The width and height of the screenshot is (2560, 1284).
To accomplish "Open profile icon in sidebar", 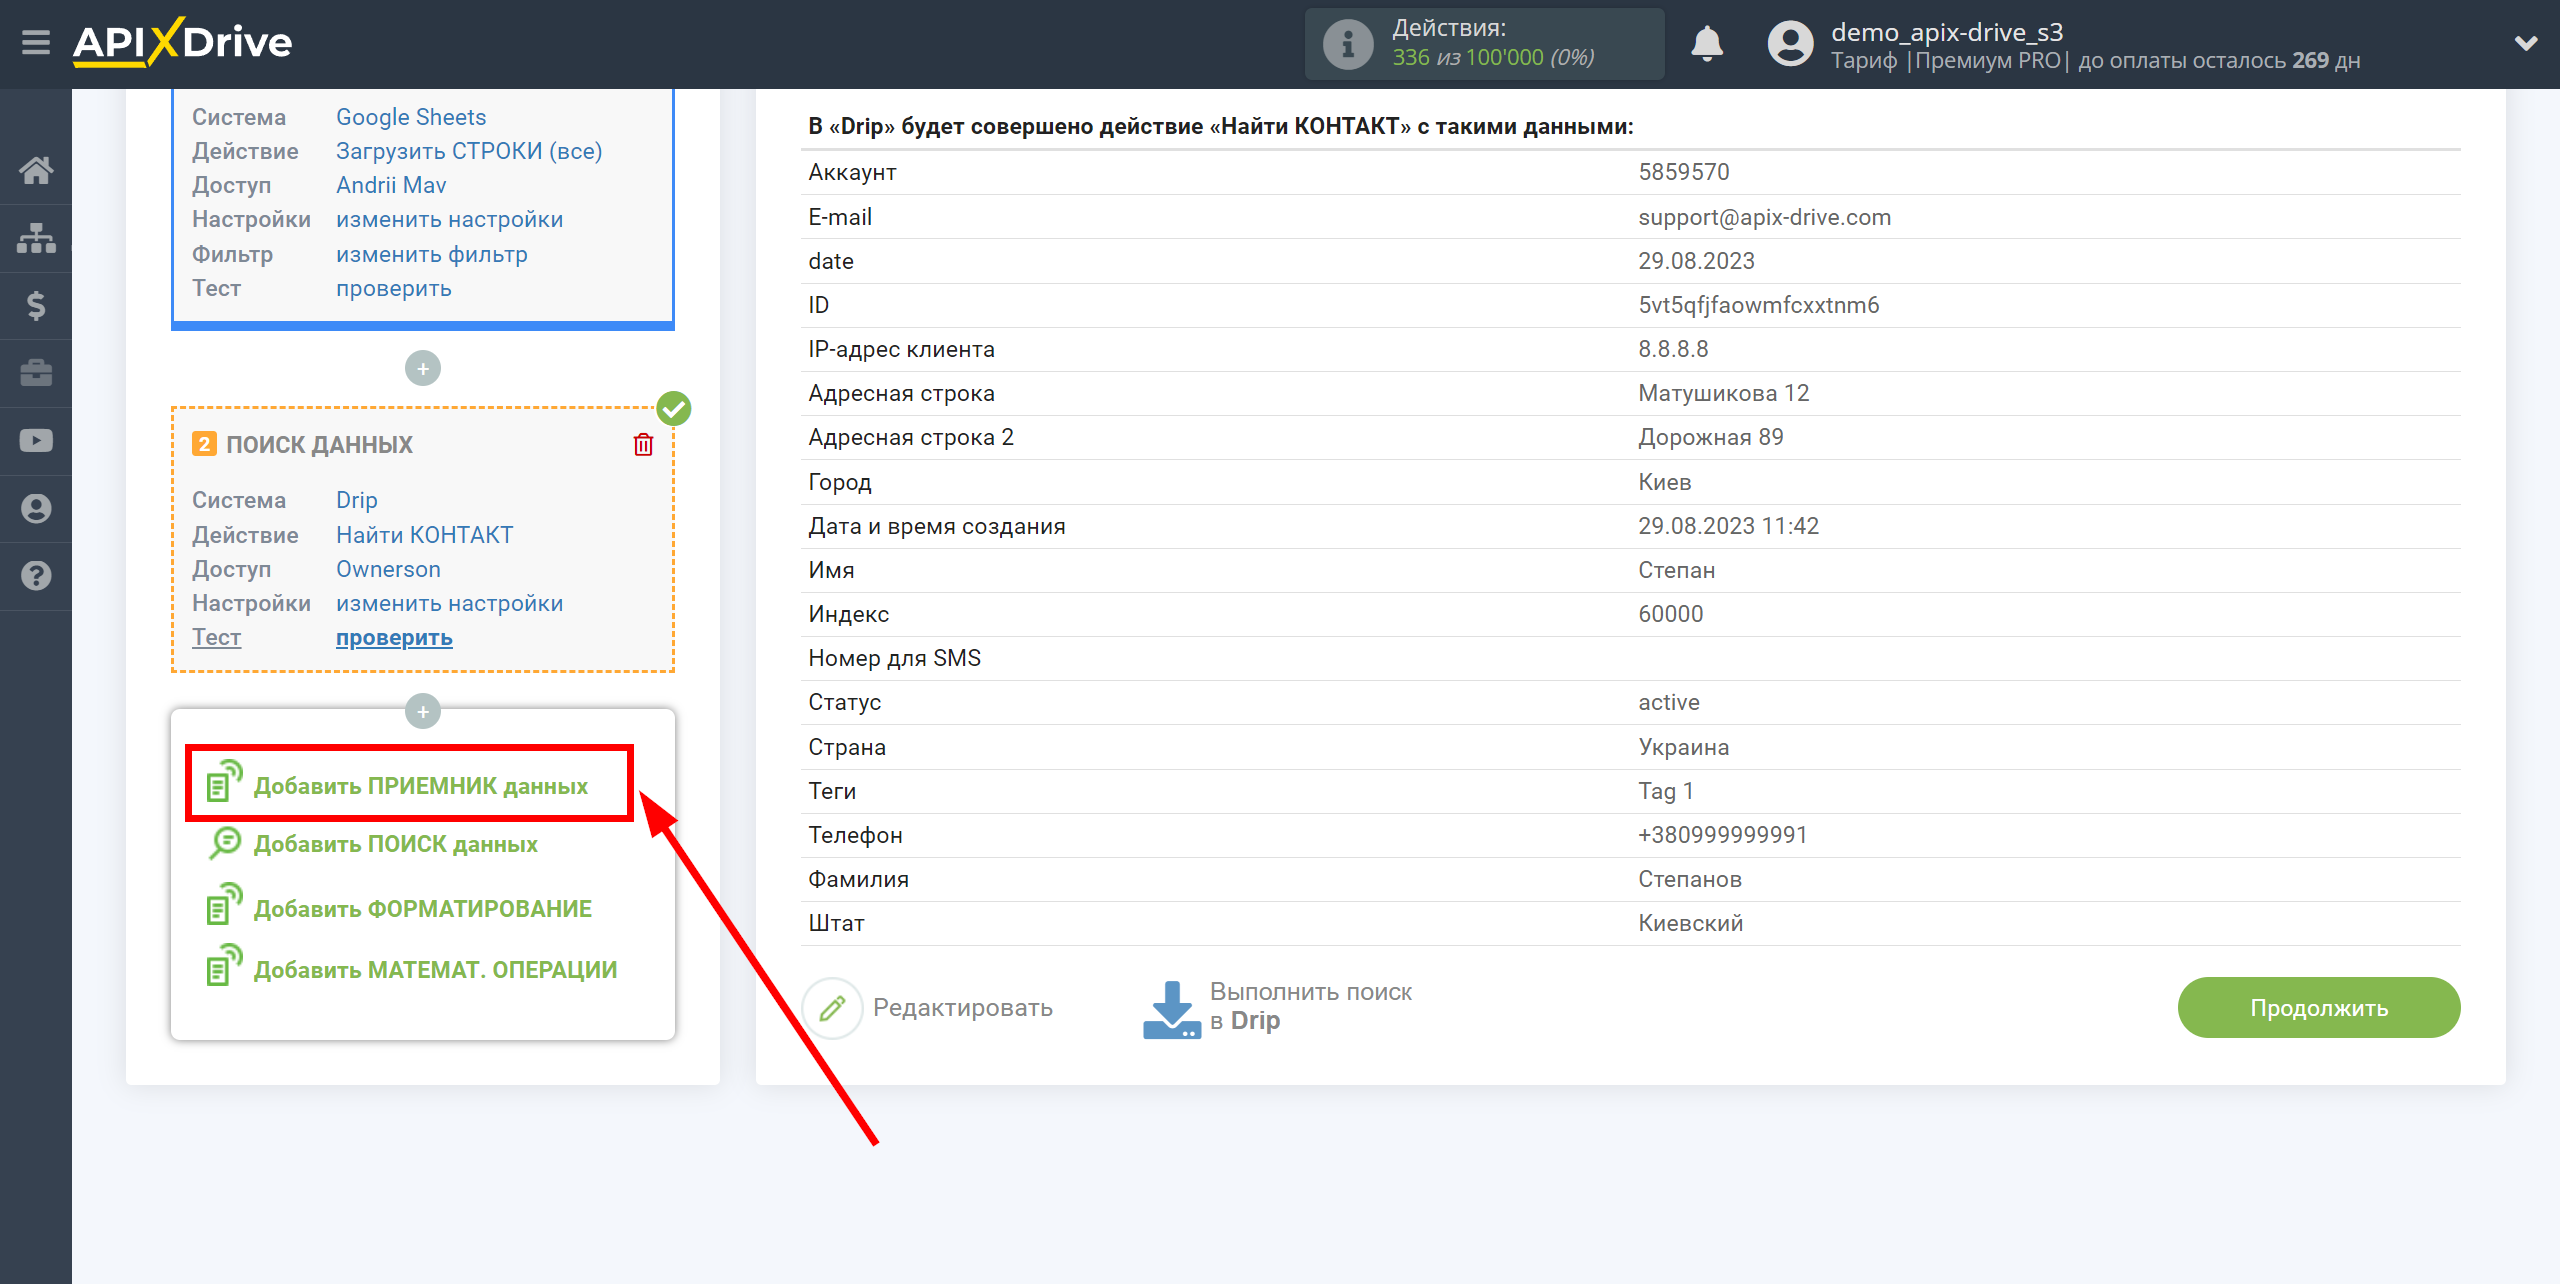I will [x=36, y=508].
